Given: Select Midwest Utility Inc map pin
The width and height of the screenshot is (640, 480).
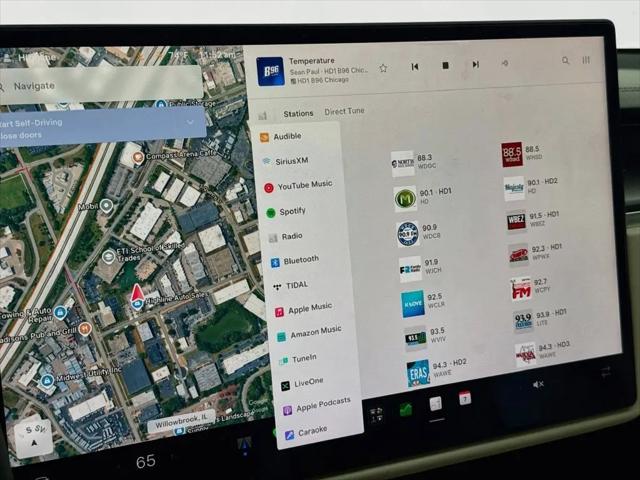Looking at the screenshot, I should tap(47, 381).
